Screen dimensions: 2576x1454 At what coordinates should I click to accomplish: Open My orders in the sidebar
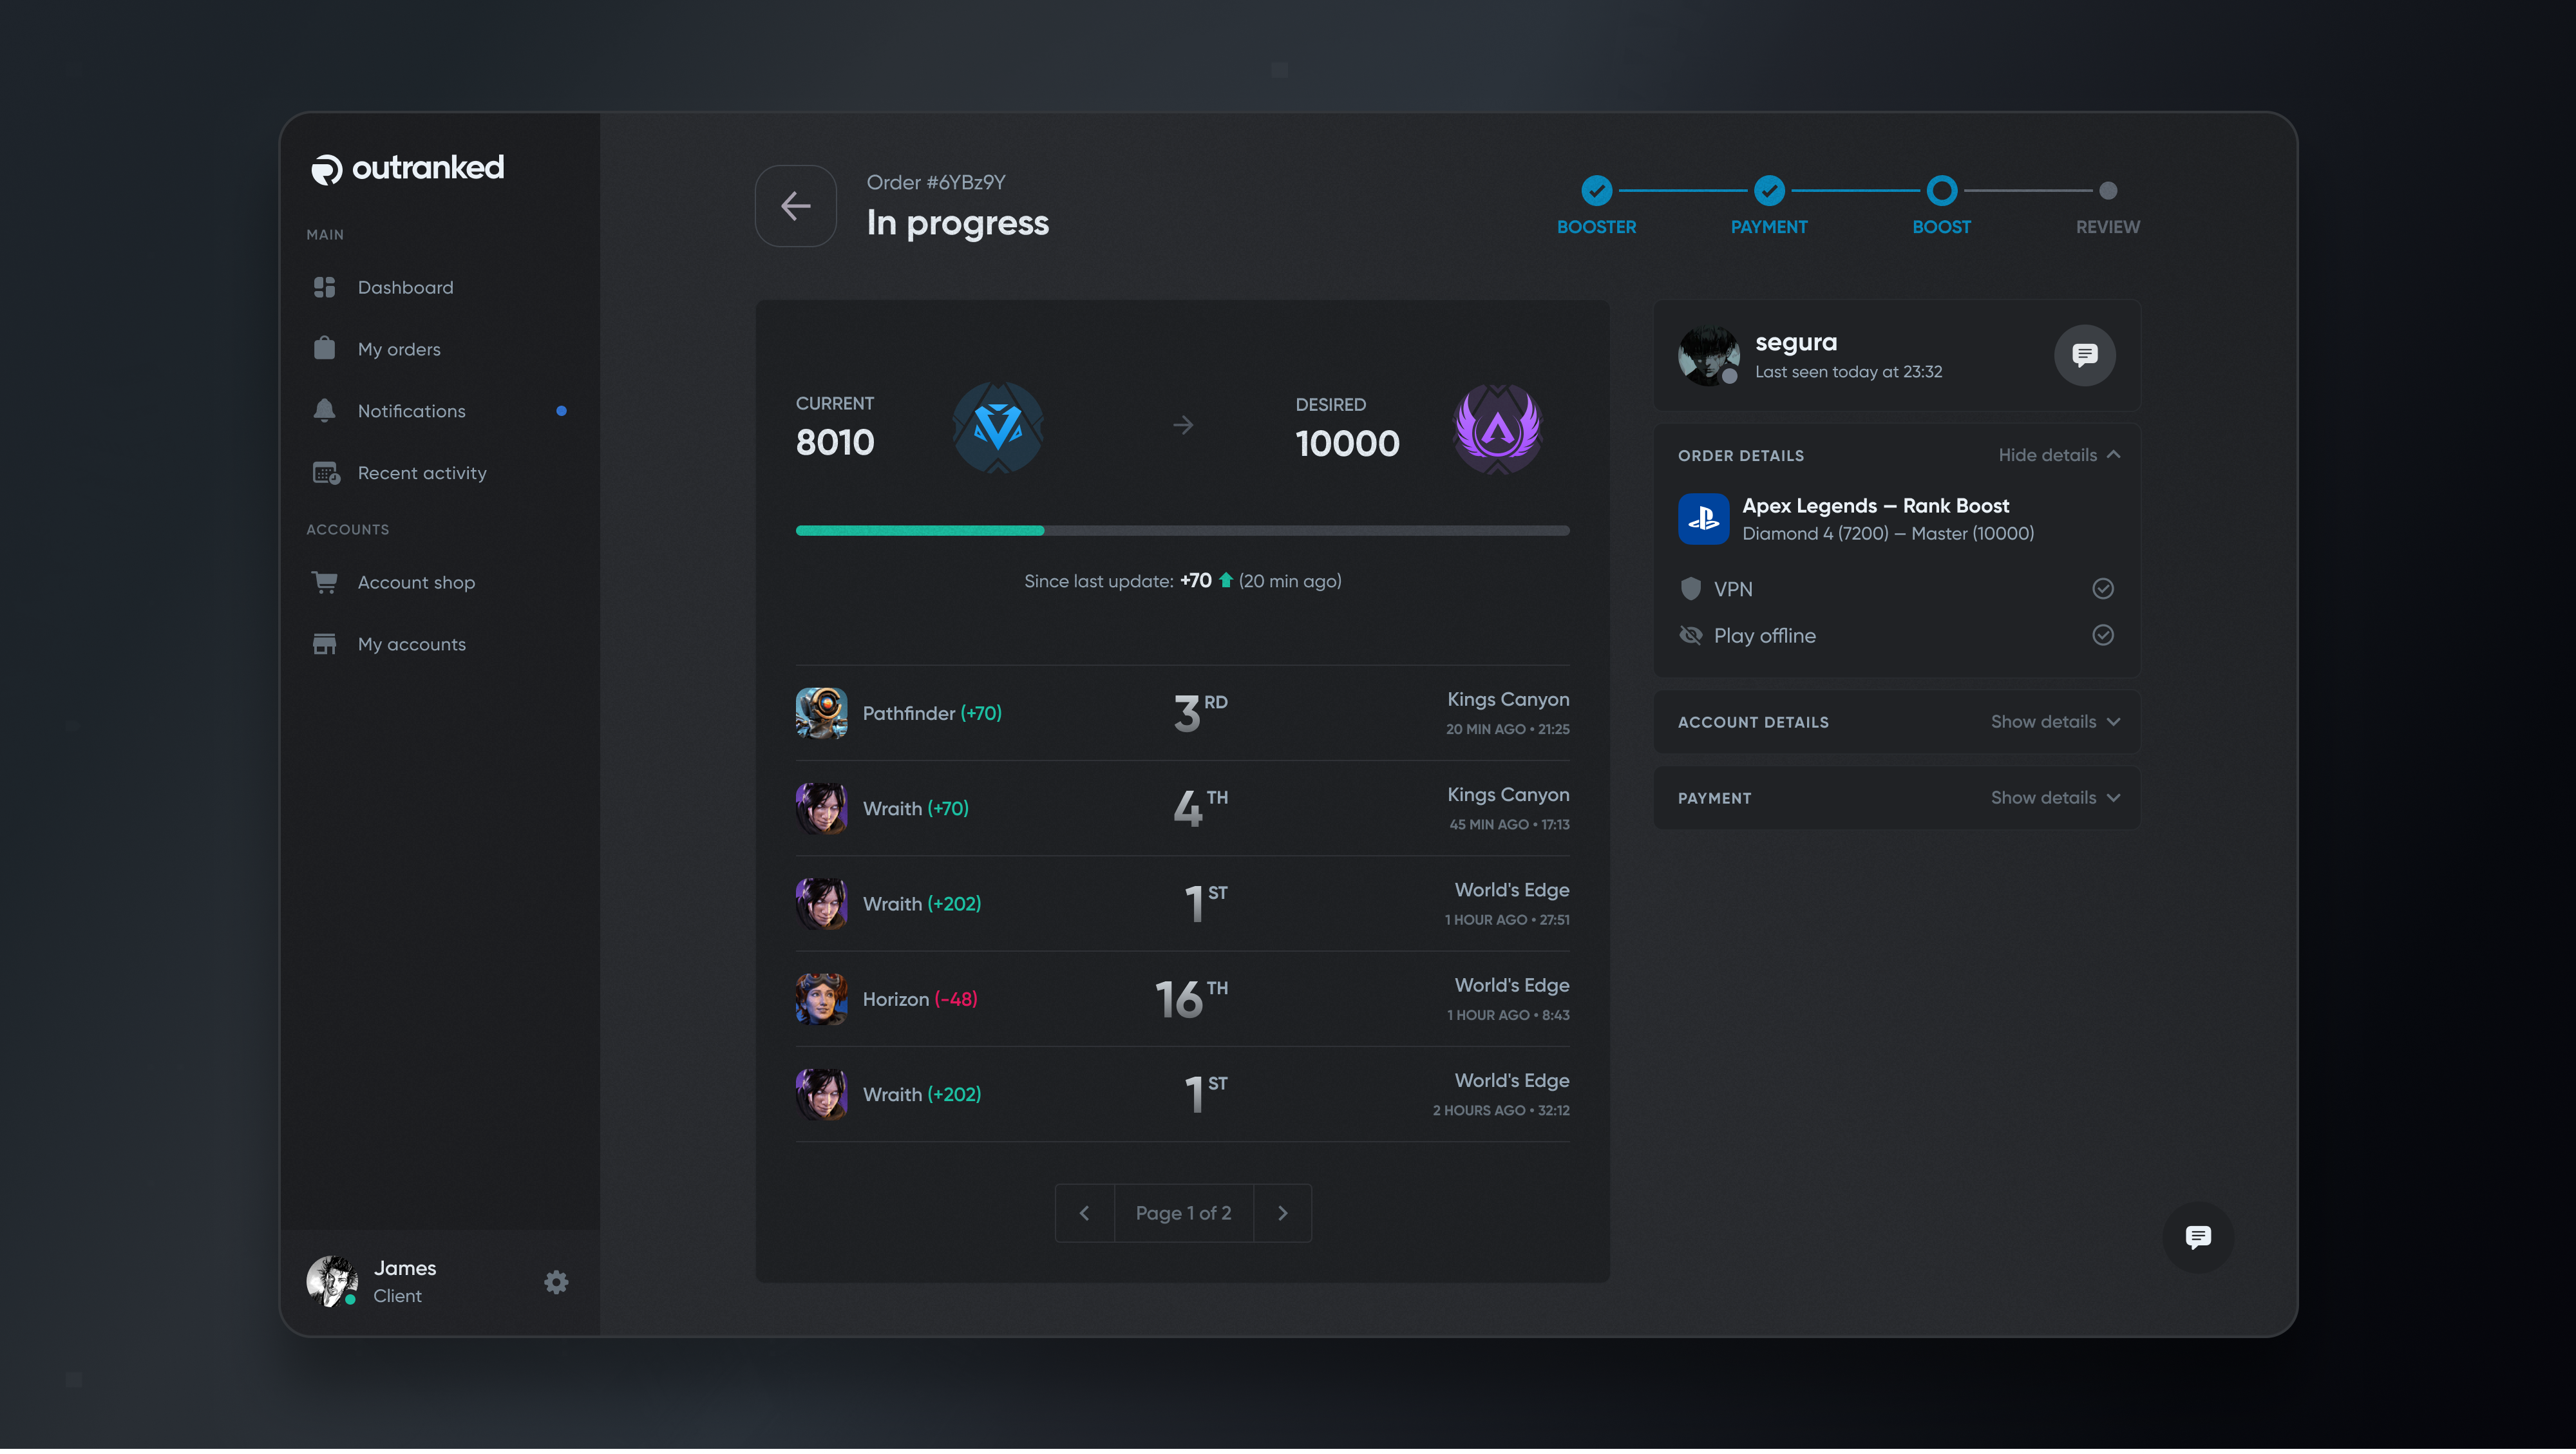coord(398,348)
